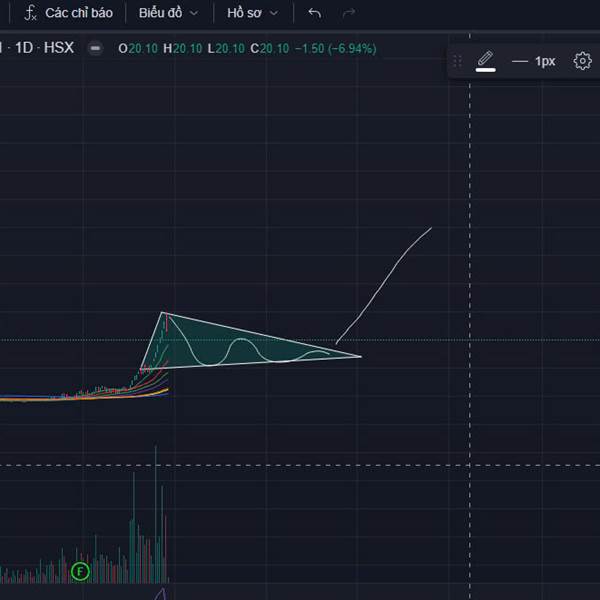Grab the drawing toolbar drag handle

coord(457,61)
